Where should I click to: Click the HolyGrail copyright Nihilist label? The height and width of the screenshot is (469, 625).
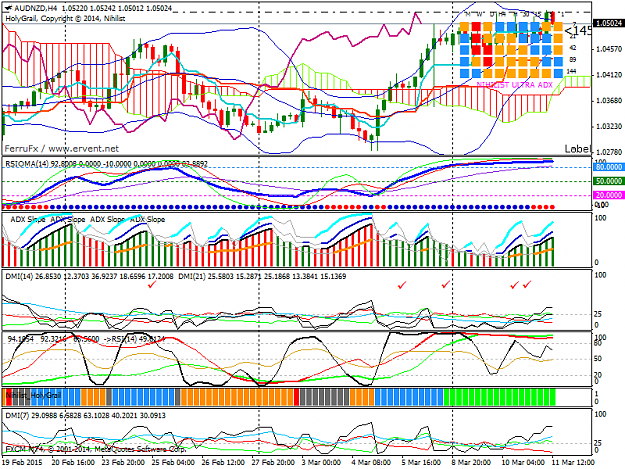(65, 18)
